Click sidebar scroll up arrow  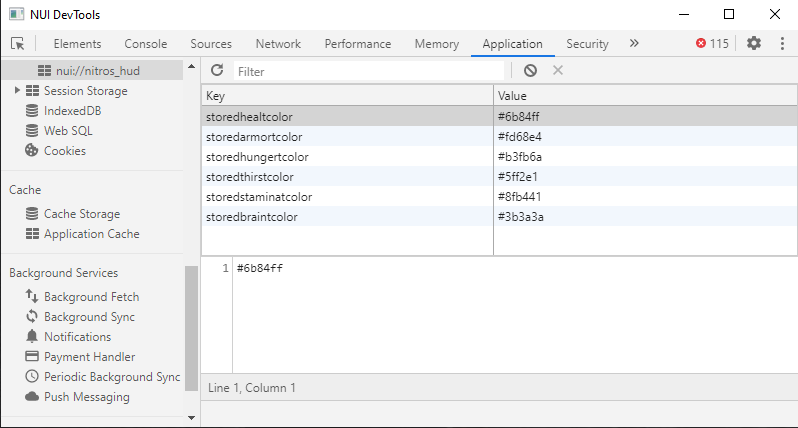(191, 66)
